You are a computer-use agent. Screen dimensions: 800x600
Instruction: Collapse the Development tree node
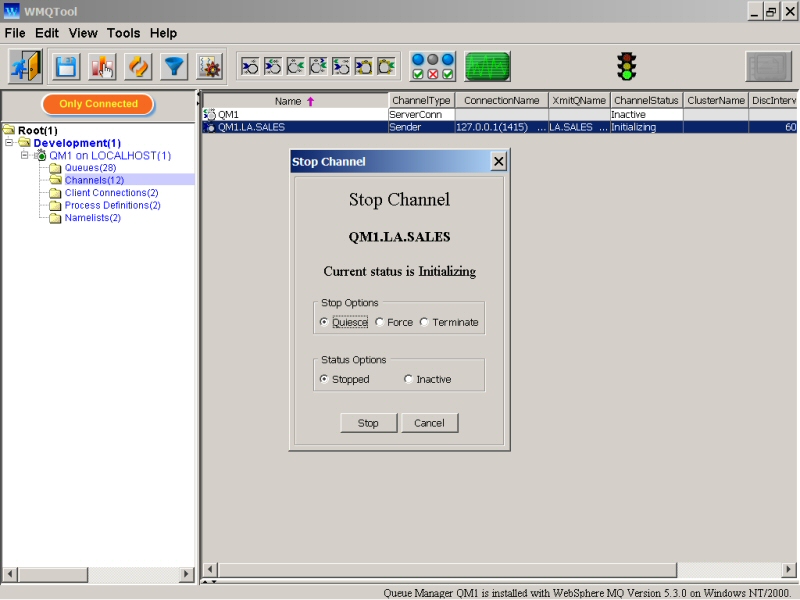pos(9,142)
